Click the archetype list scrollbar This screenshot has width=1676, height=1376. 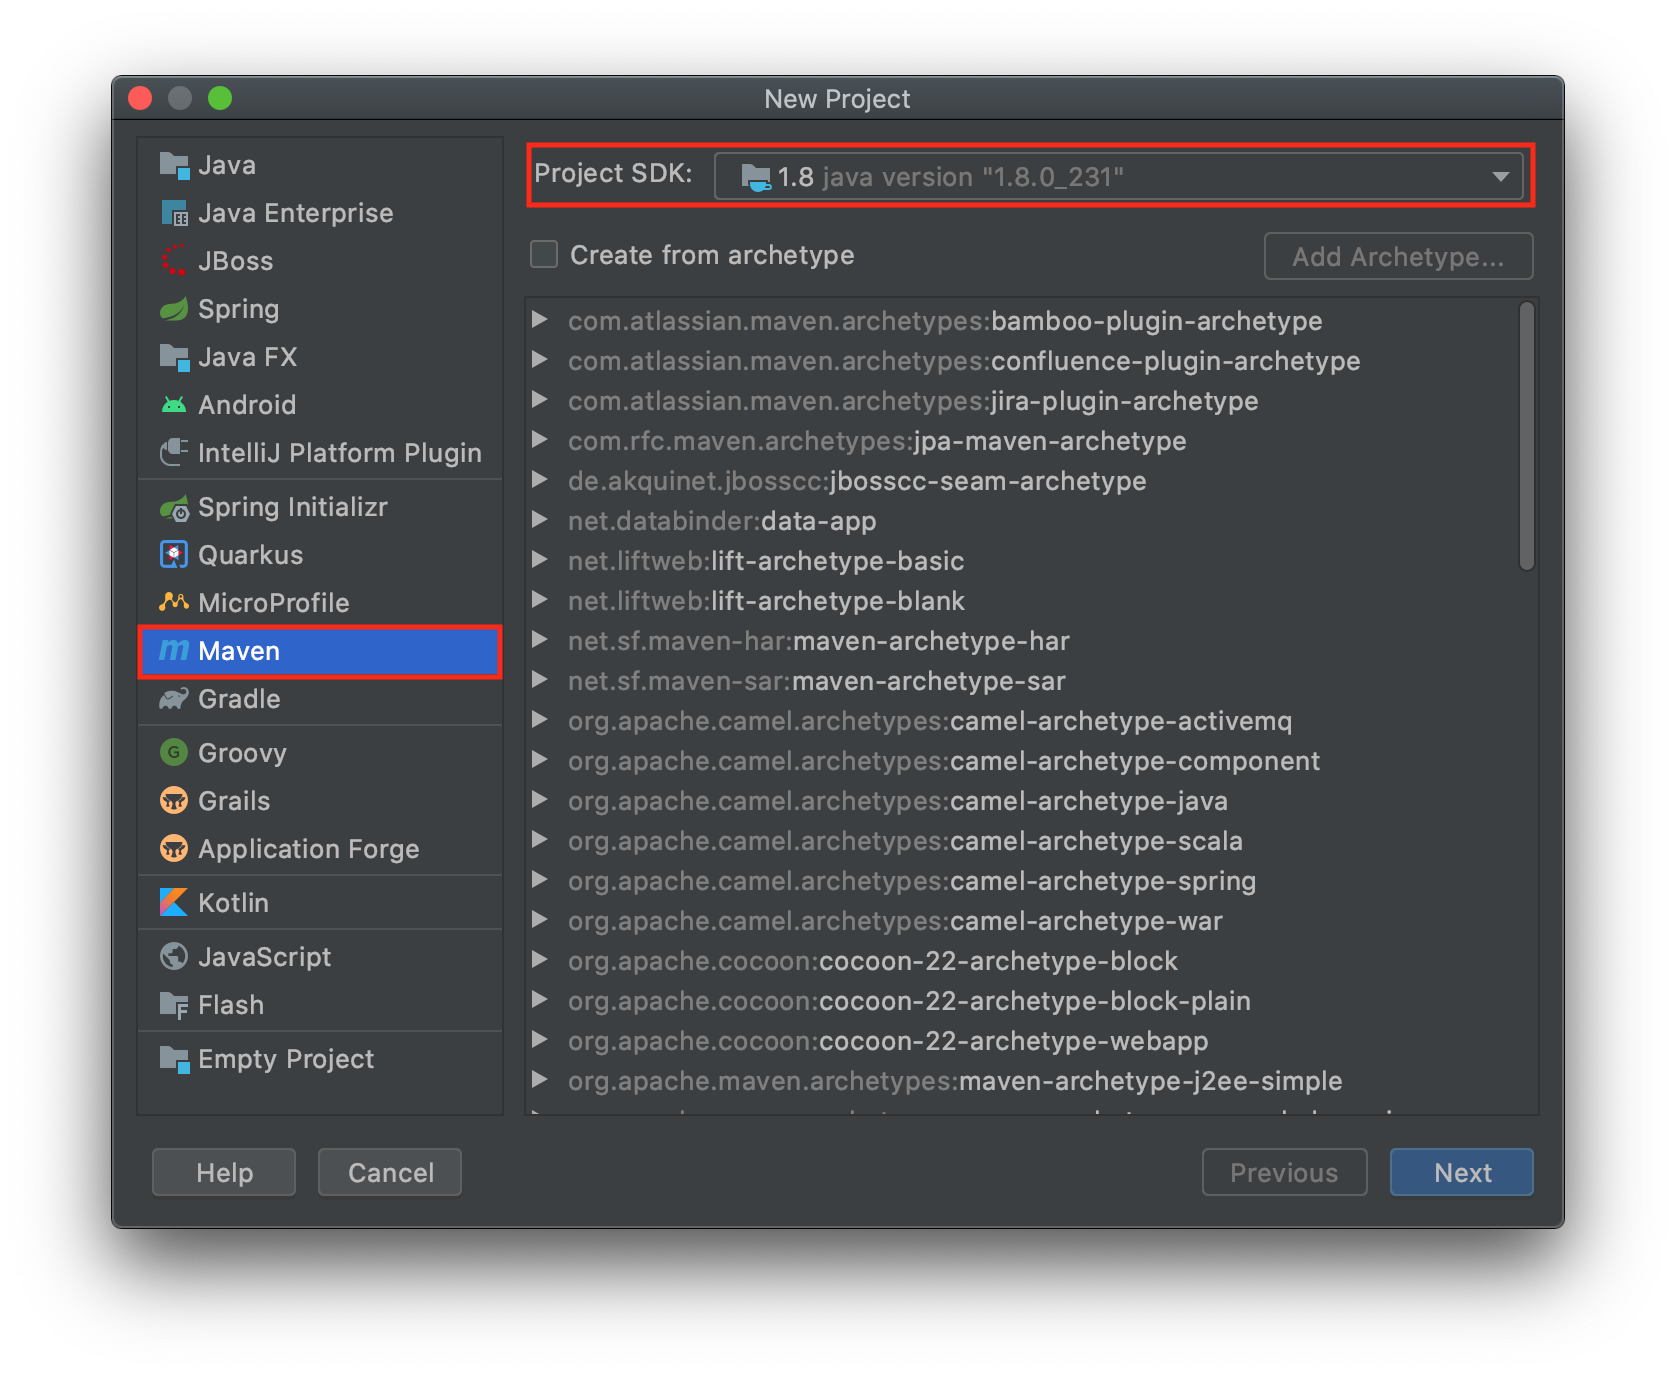click(x=1526, y=436)
